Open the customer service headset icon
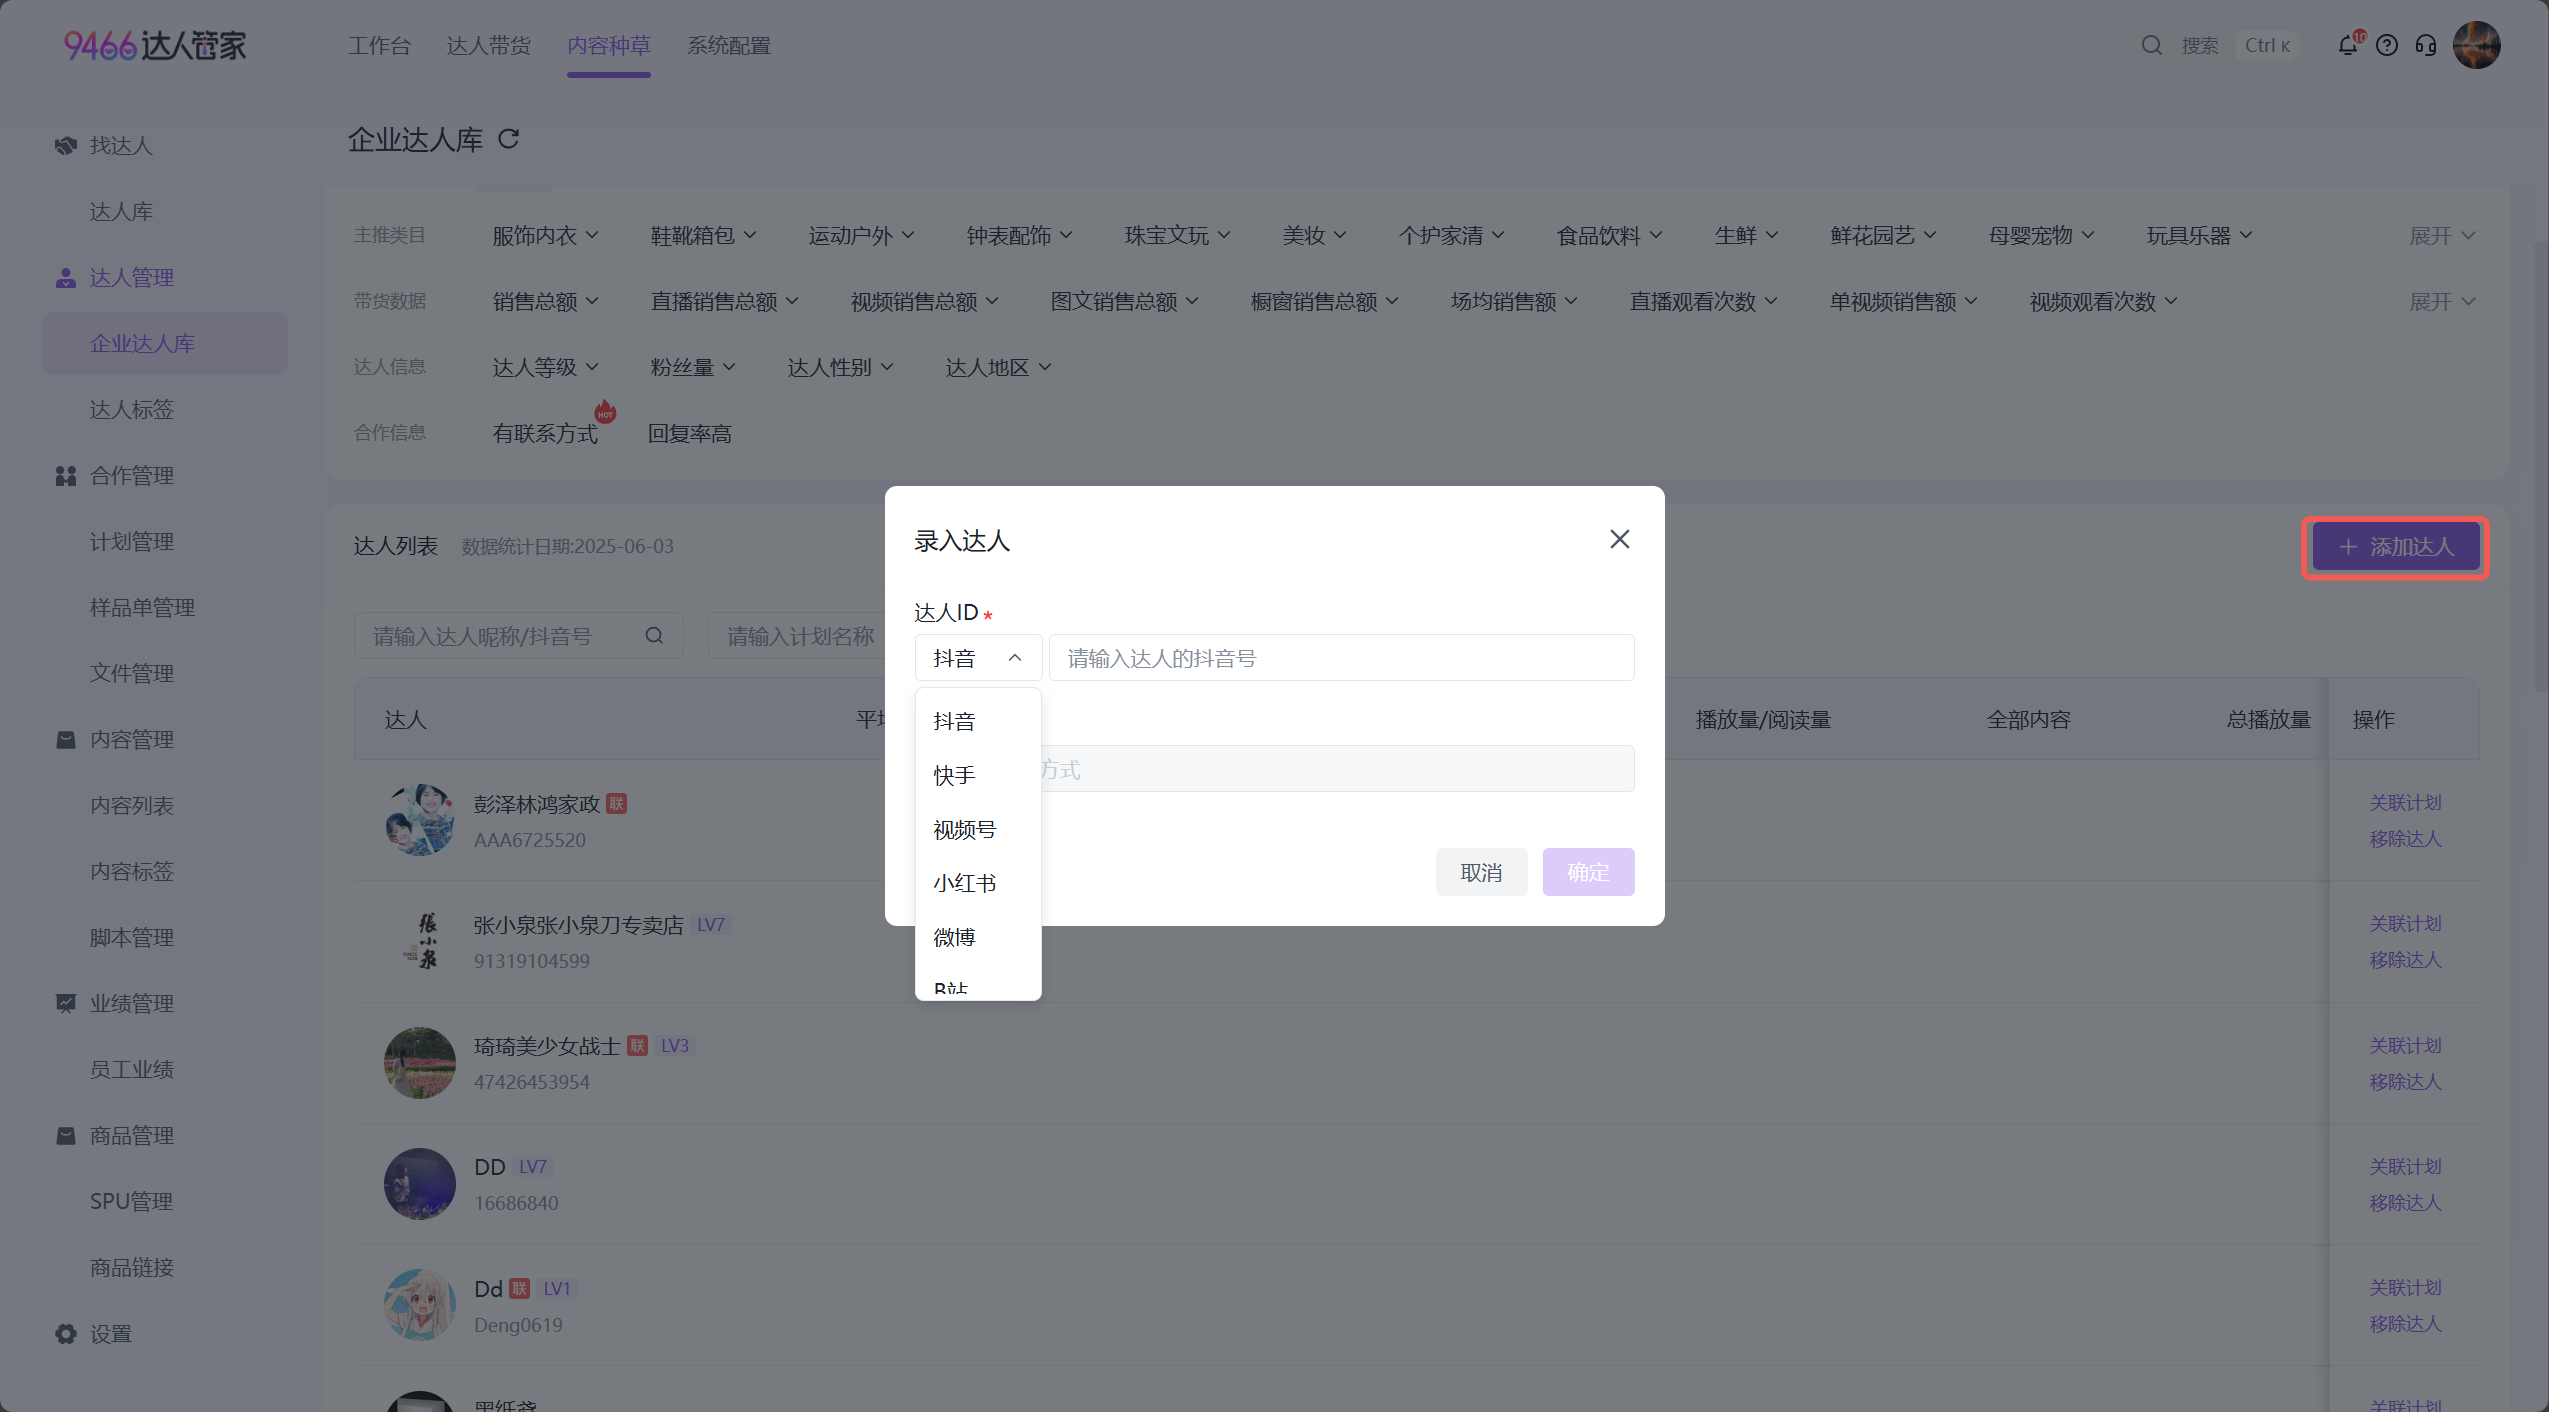Image resolution: width=2549 pixels, height=1412 pixels. click(2426, 45)
